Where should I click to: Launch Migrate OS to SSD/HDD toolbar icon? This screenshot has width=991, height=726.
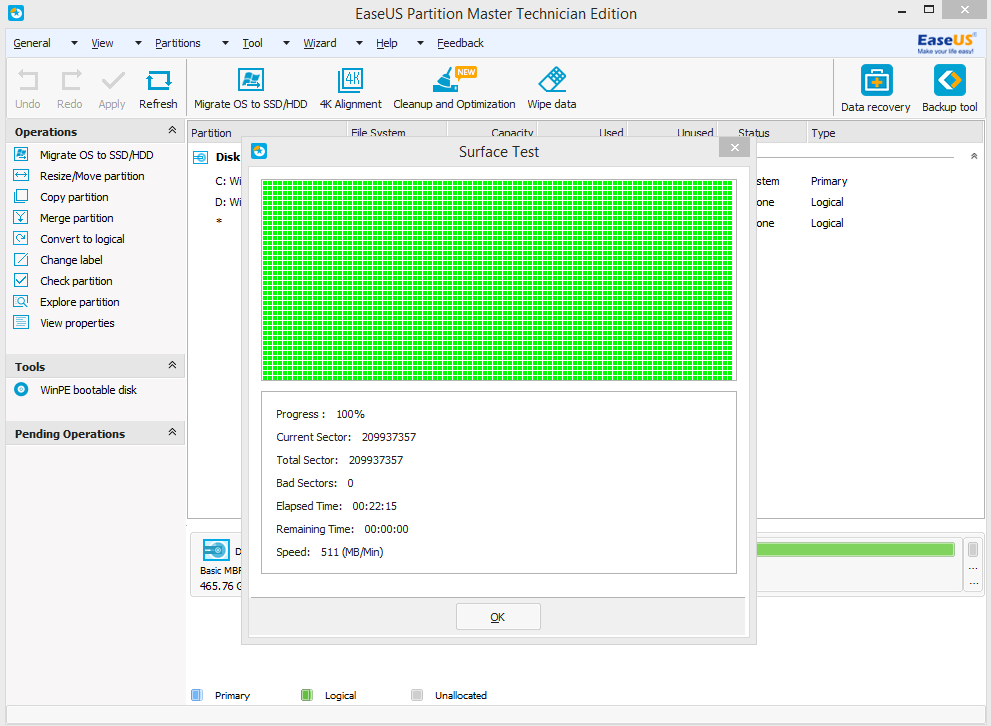click(250, 88)
